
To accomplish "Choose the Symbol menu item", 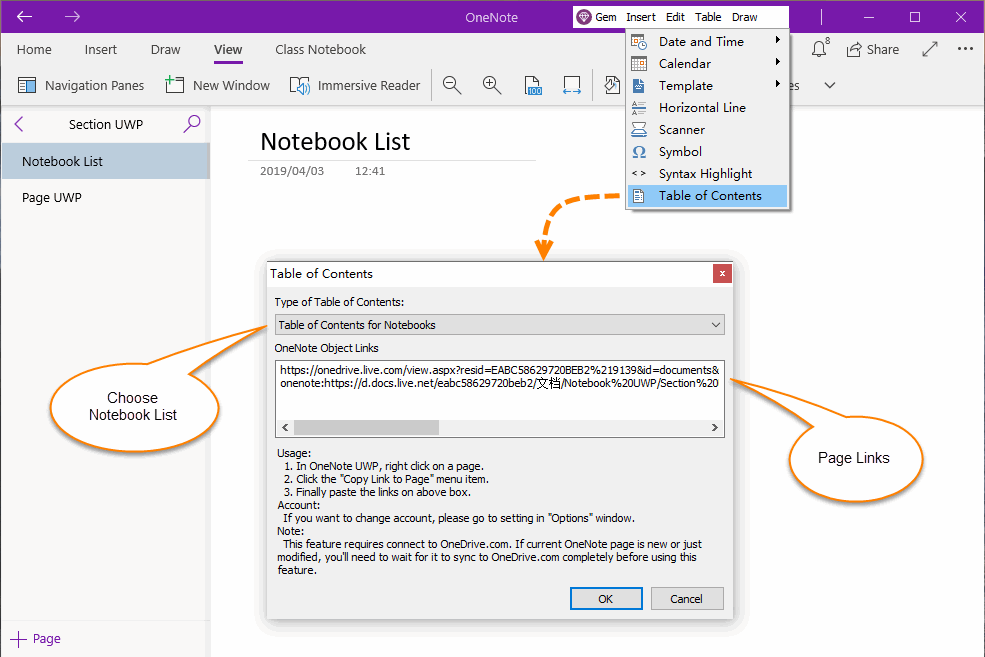I will click(707, 151).
